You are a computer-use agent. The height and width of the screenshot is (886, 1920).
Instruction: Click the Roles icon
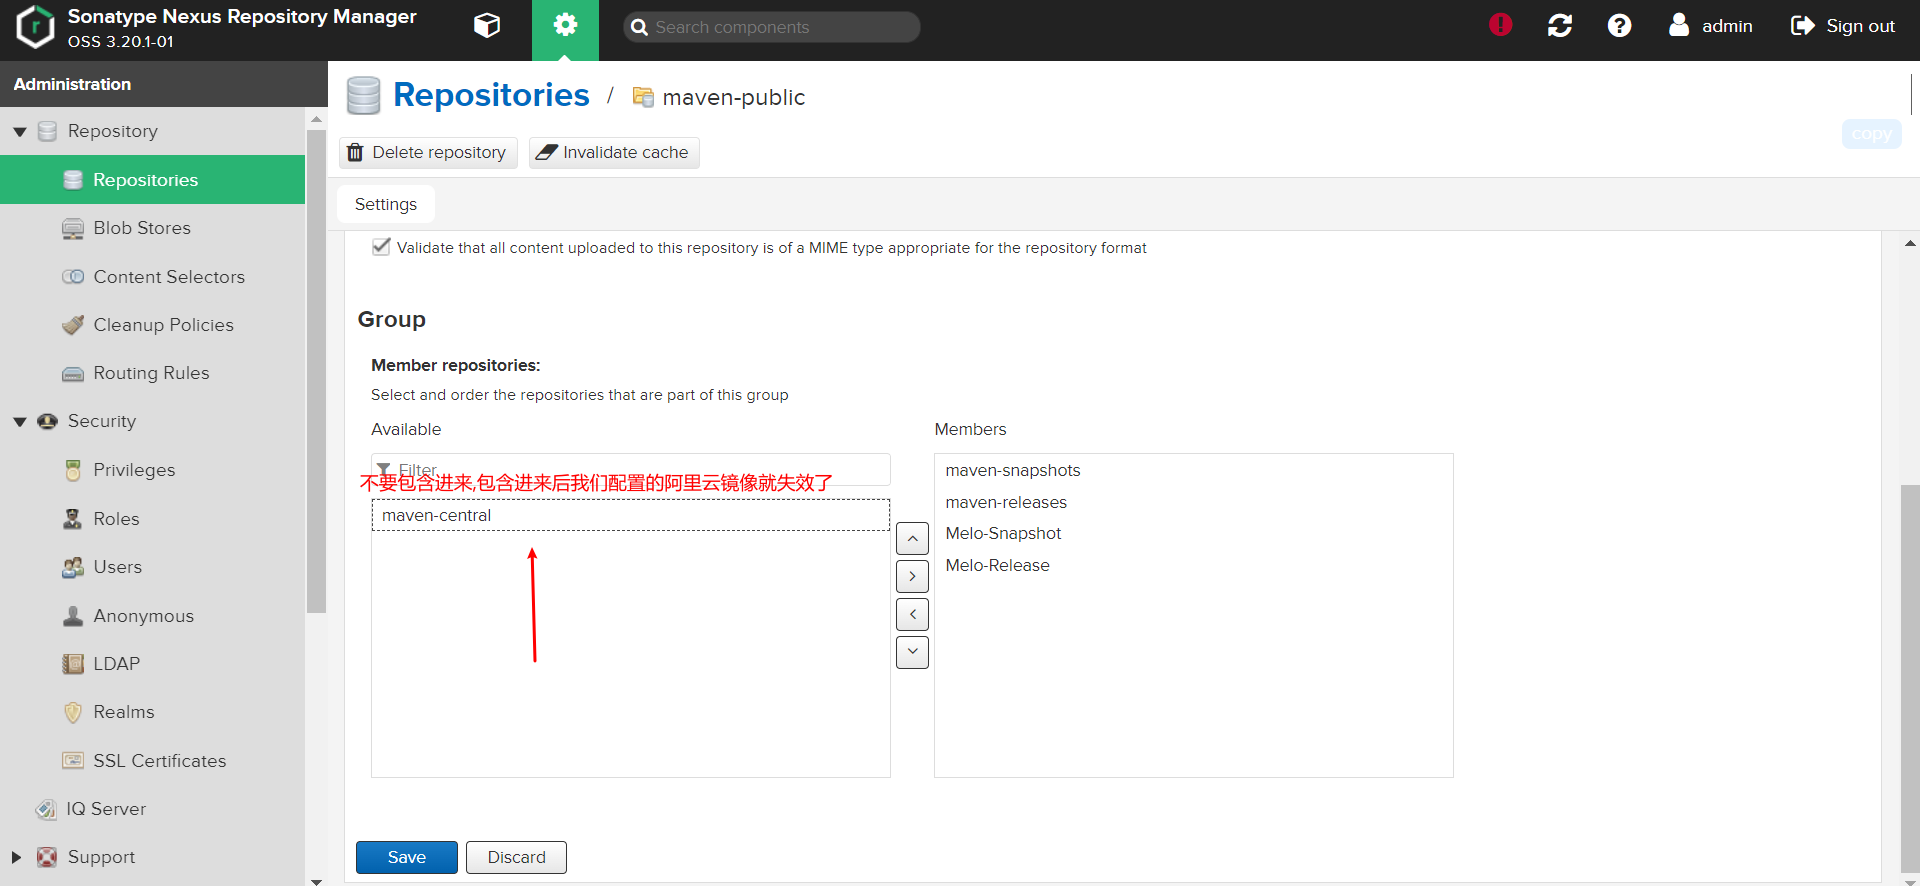73,519
